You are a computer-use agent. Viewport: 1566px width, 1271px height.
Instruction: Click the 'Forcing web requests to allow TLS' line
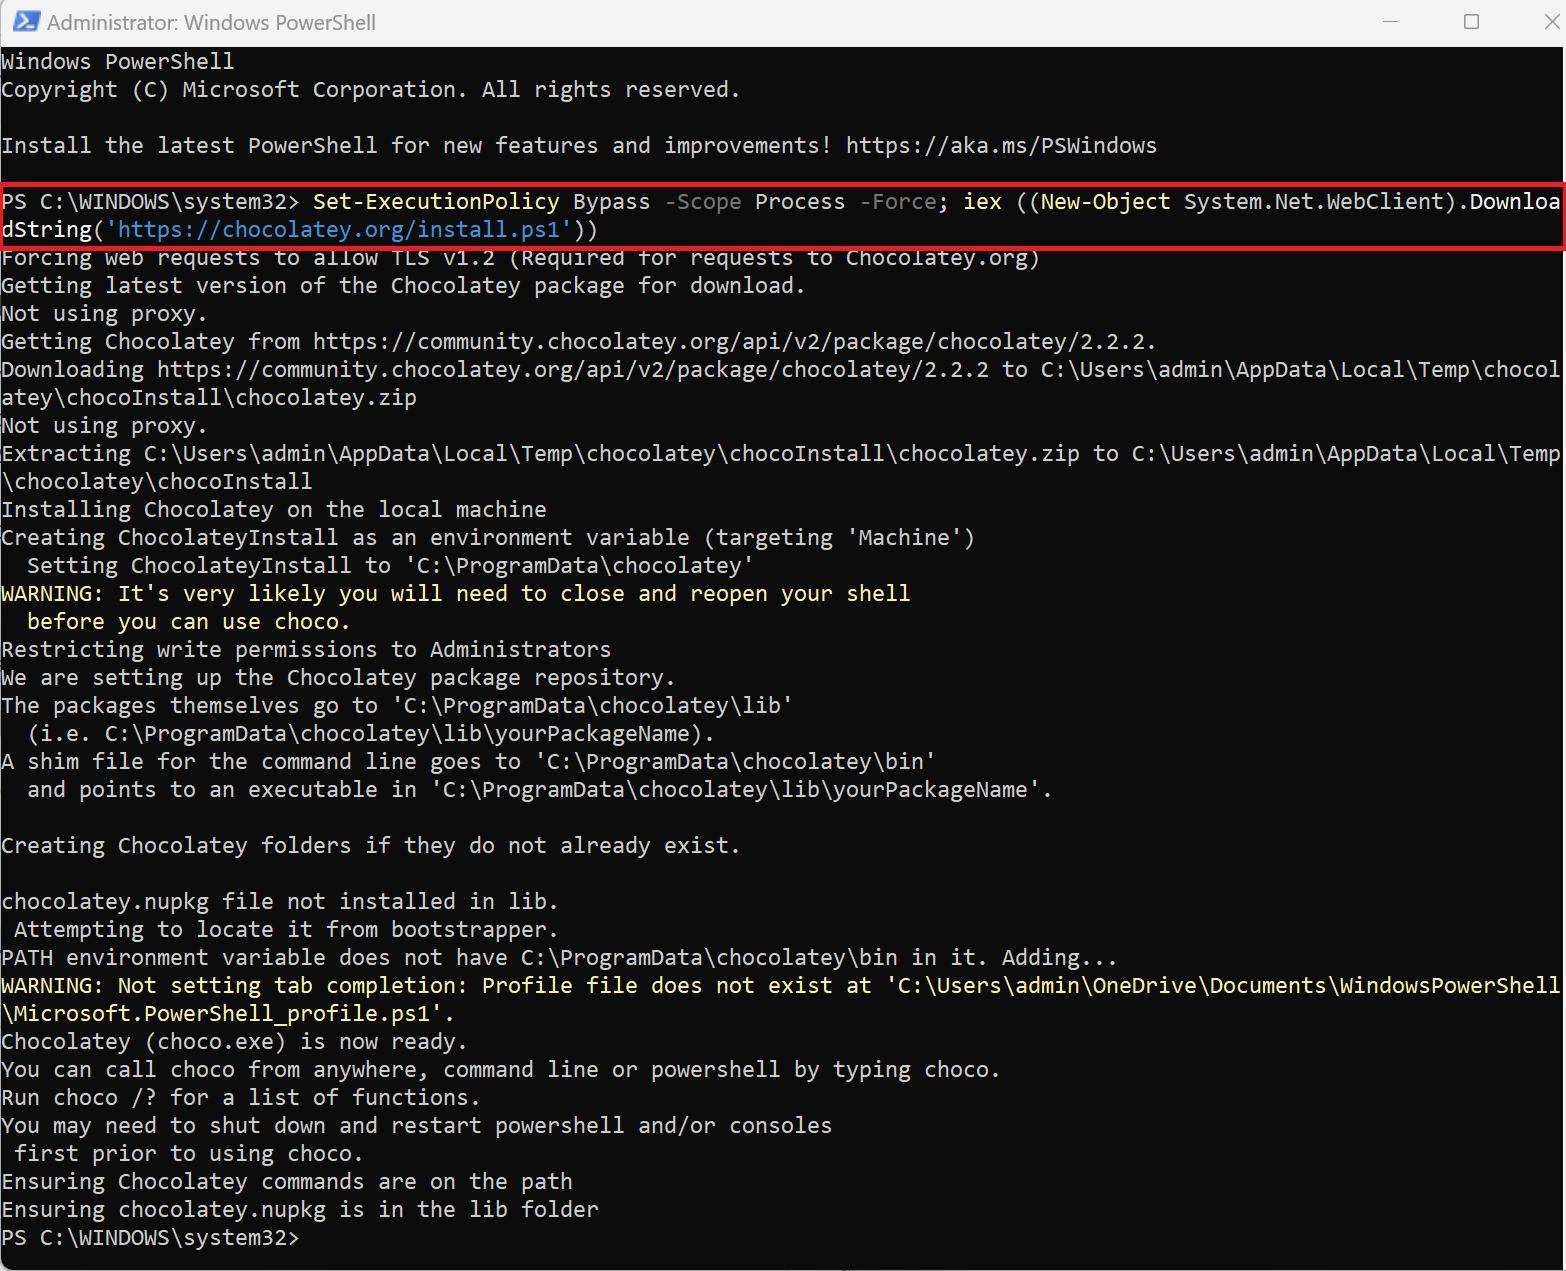click(x=521, y=258)
